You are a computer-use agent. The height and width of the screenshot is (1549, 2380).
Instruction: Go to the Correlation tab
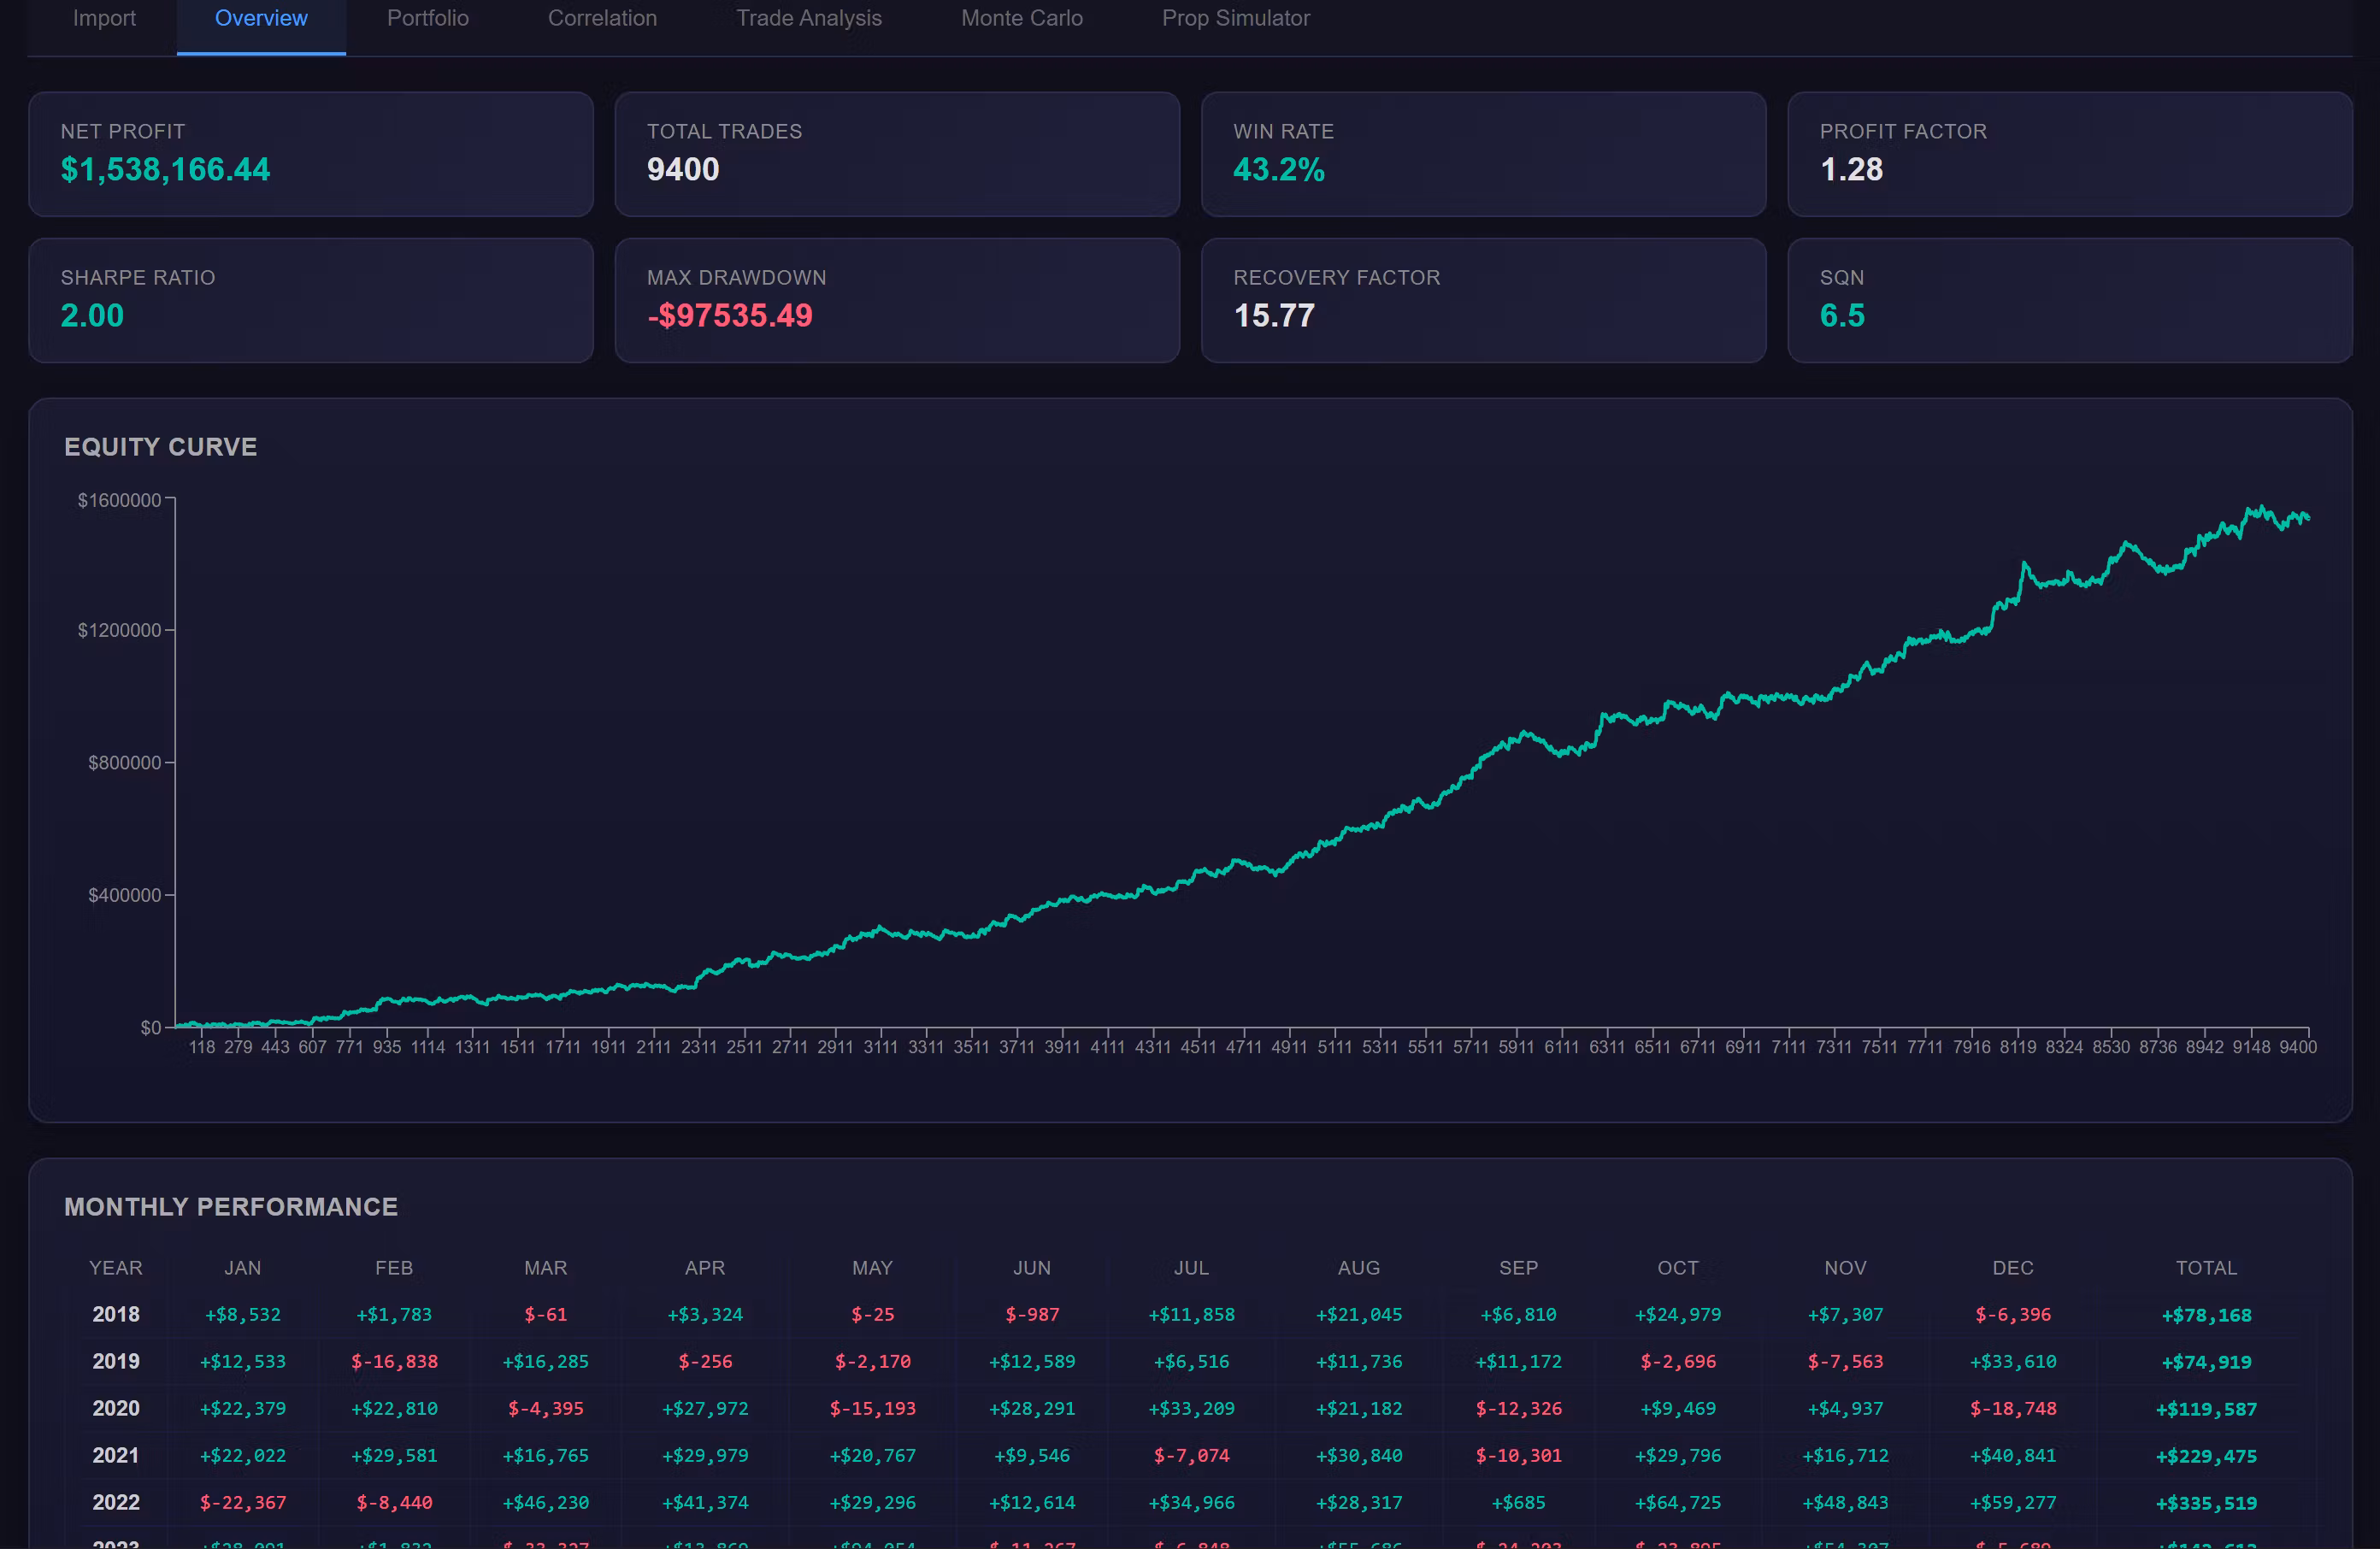pos(602,18)
